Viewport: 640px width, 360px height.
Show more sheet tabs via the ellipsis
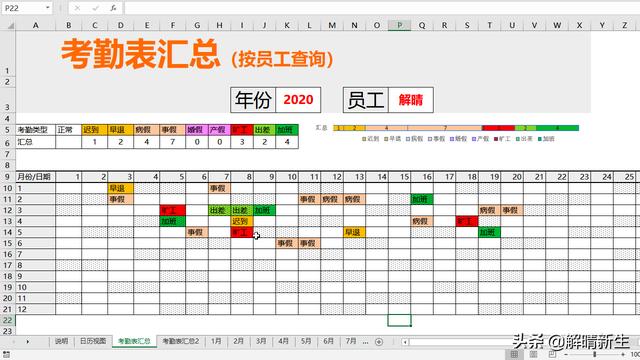coord(365,342)
